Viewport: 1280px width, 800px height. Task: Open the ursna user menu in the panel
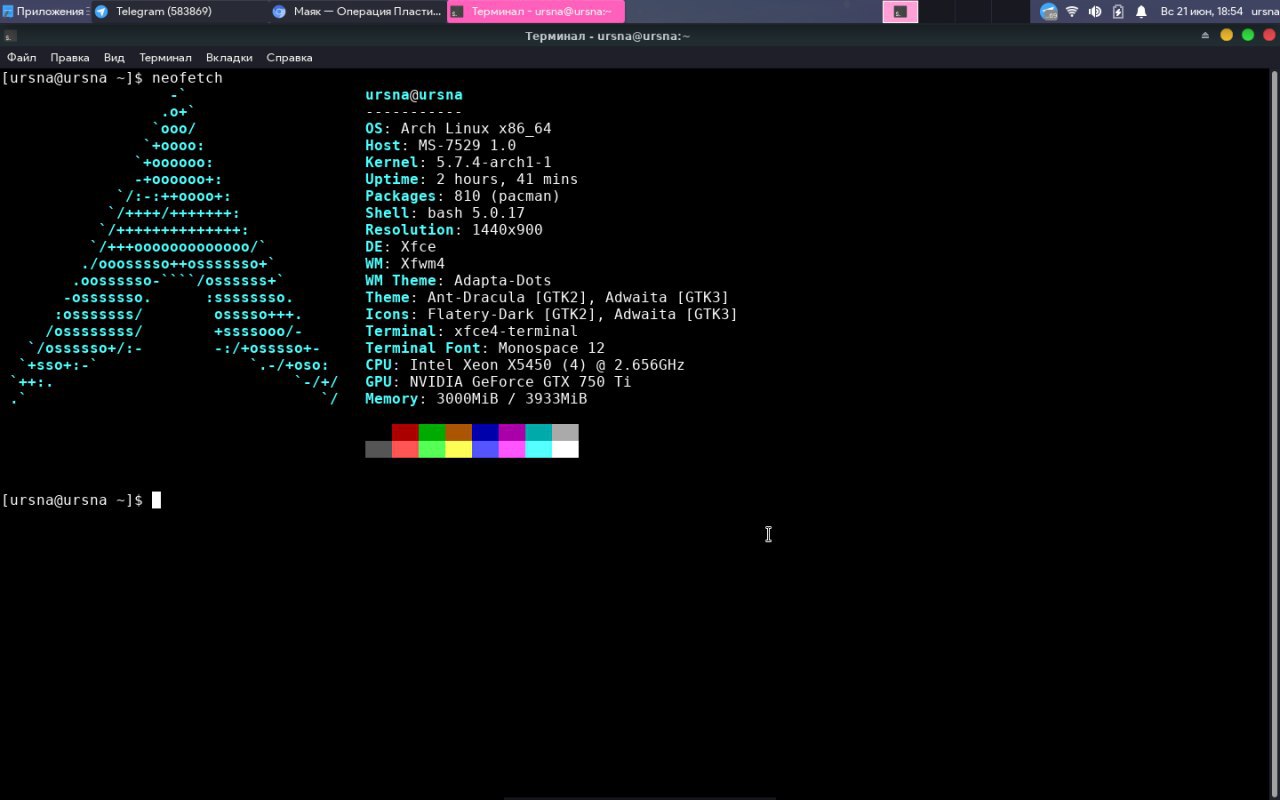[1265, 11]
